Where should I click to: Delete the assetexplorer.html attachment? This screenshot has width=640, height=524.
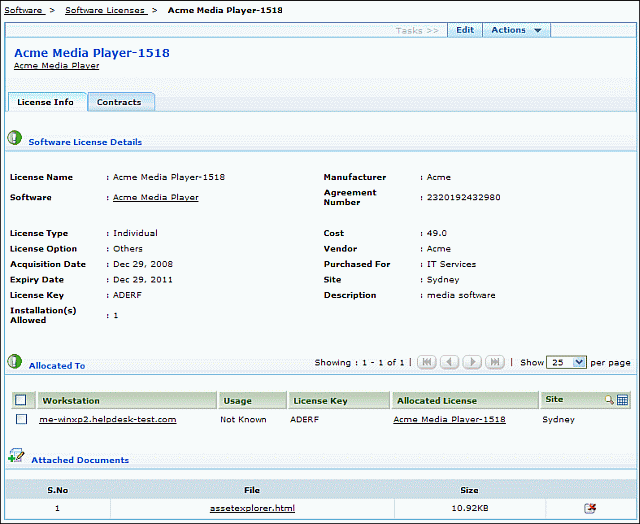point(590,508)
